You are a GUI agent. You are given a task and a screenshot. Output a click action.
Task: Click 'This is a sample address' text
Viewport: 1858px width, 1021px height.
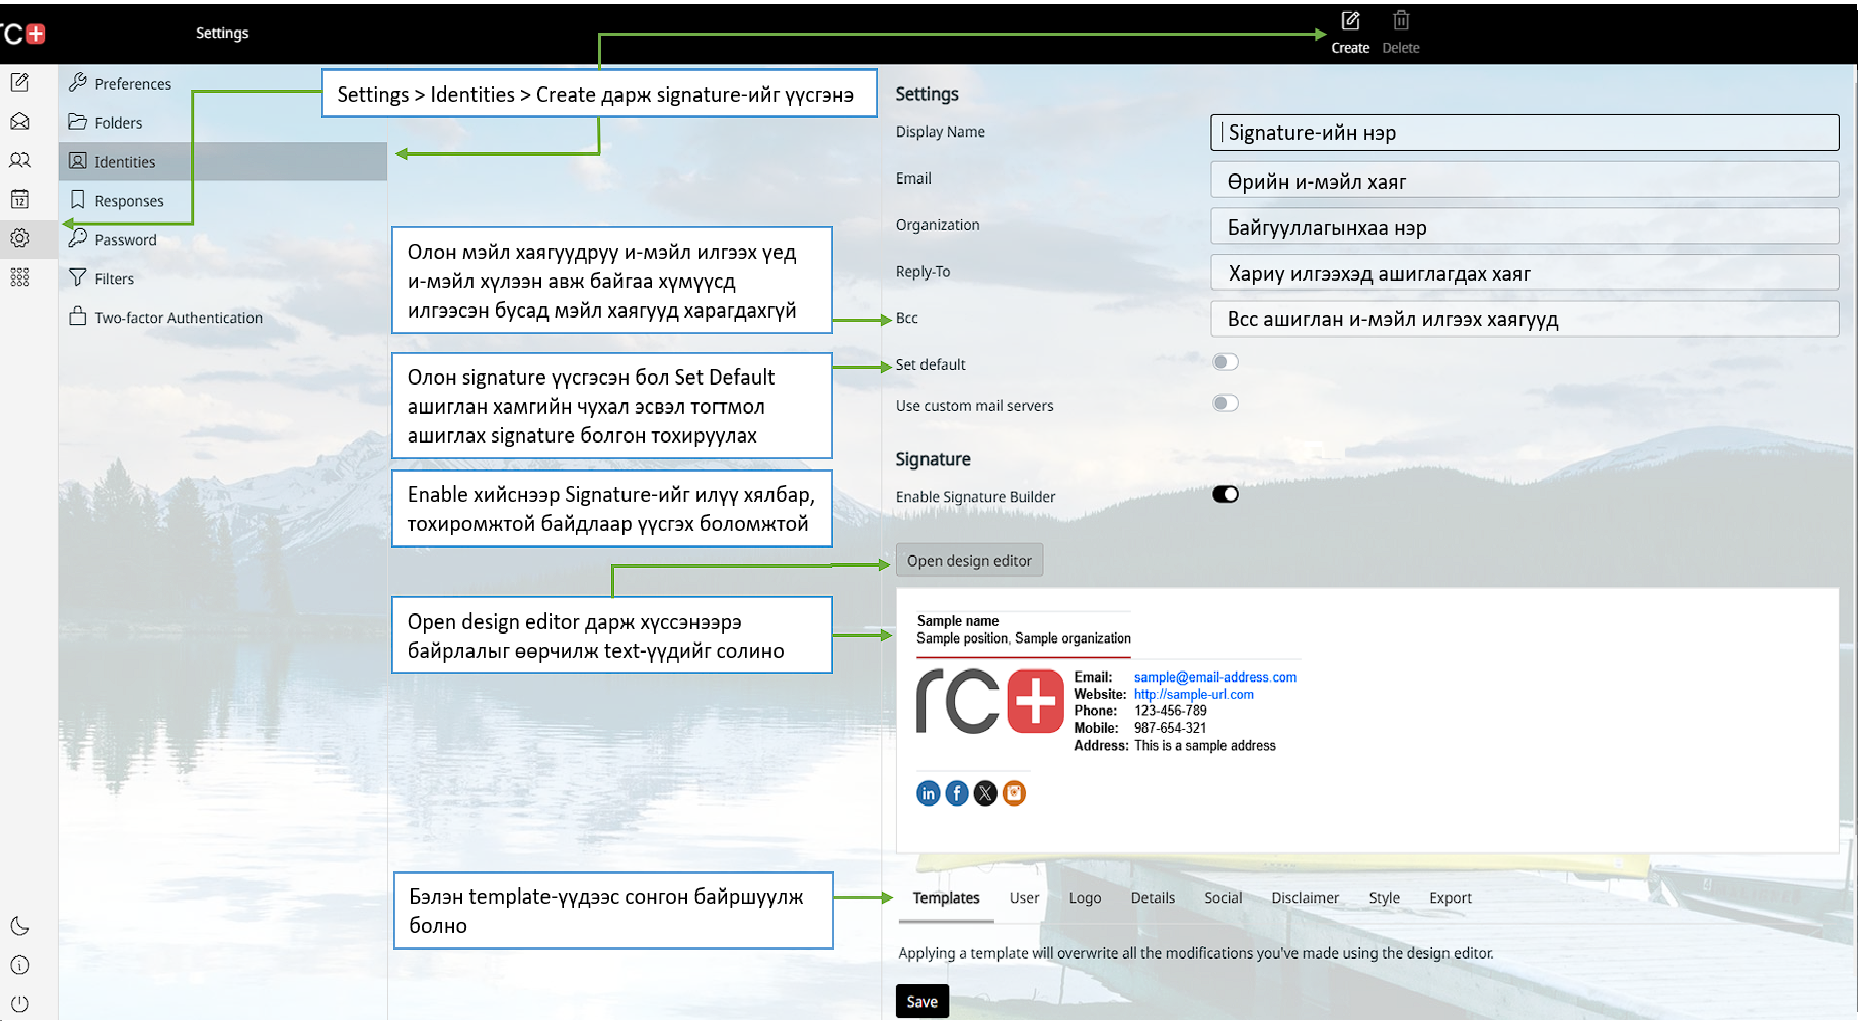click(x=1205, y=745)
